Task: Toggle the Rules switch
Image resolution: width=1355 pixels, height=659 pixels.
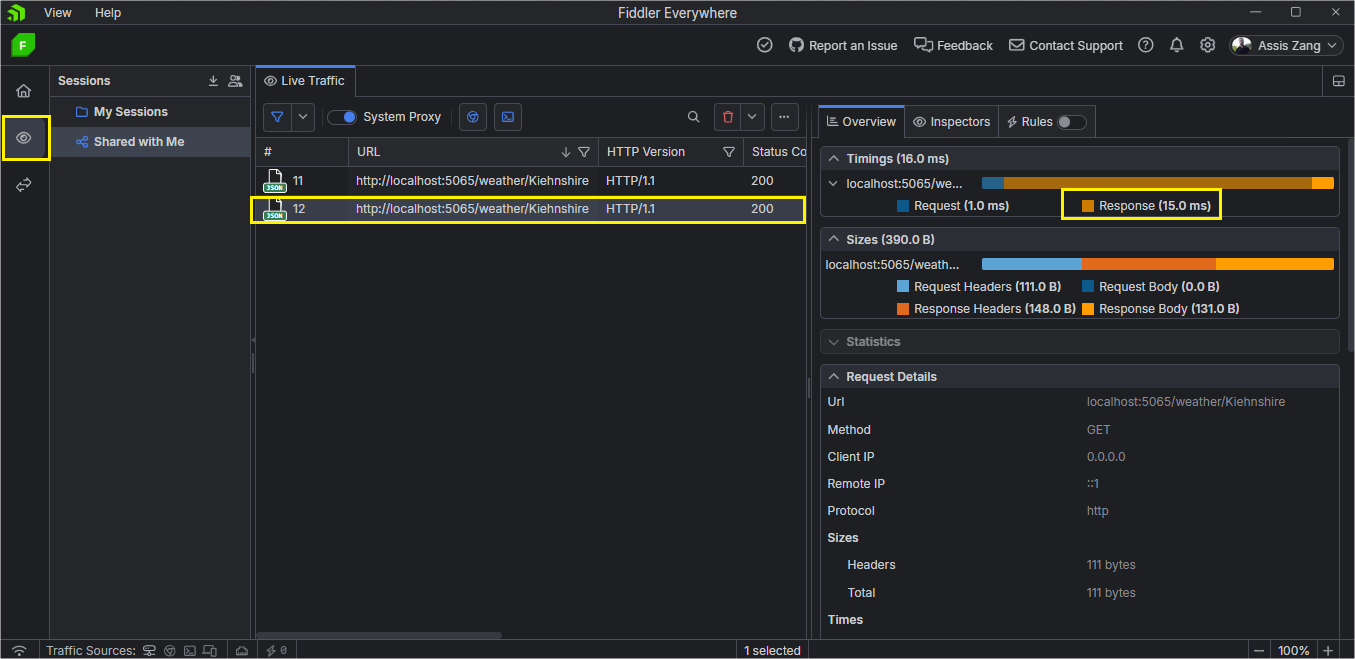Action: pyautogui.click(x=1071, y=122)
